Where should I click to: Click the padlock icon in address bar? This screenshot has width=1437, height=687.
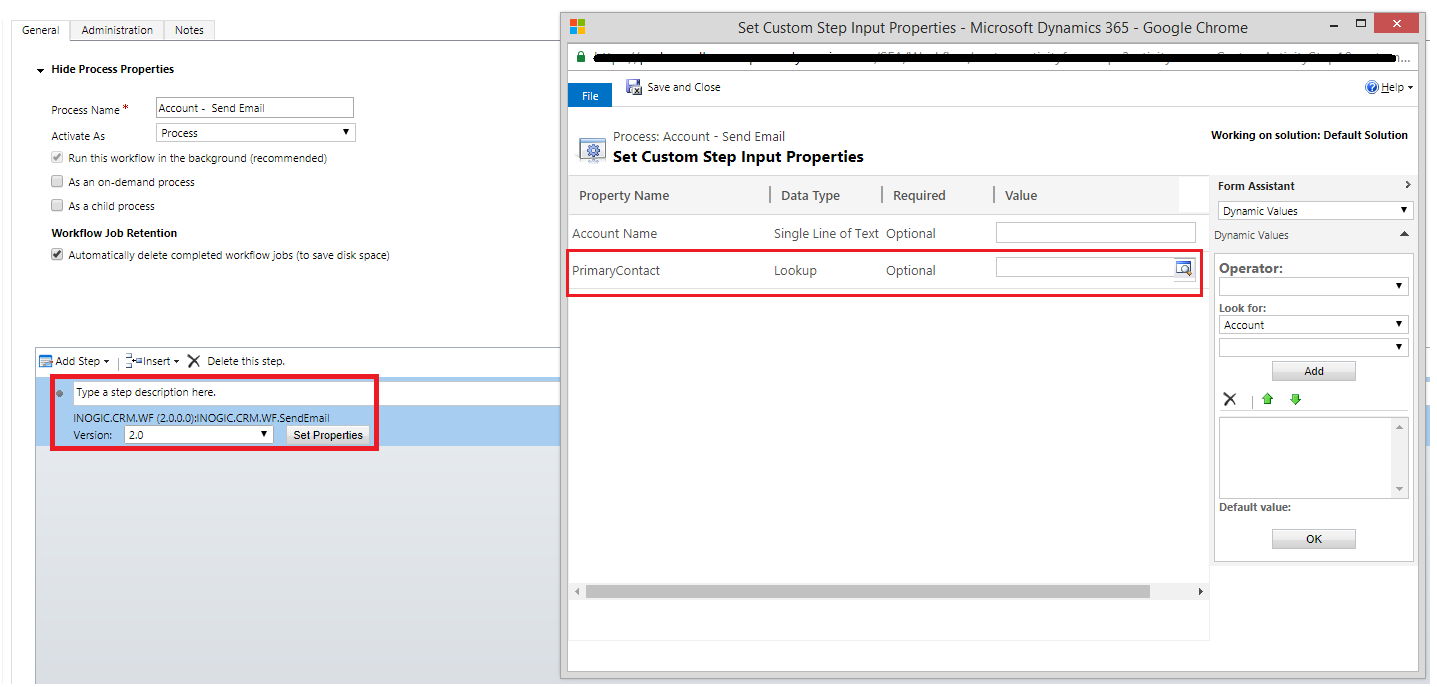[580, 57]
